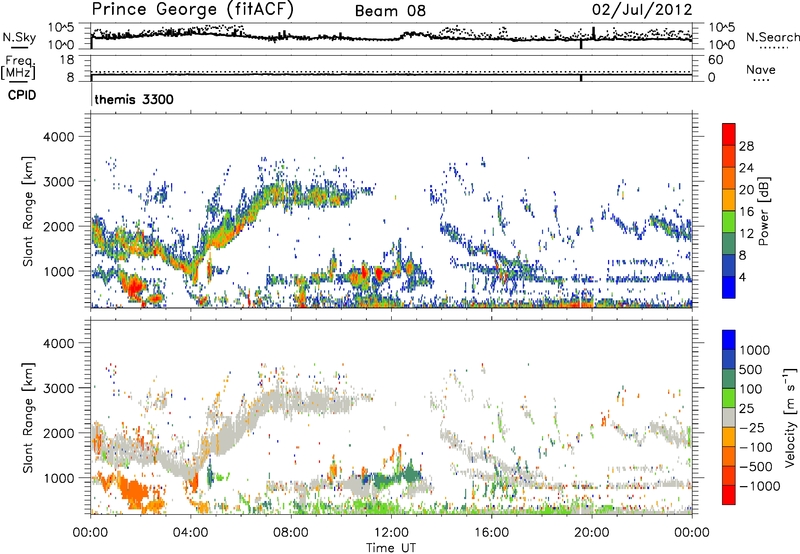Click the '4000' tick of the power panel
The height and width of the screenshot is (554, 800).
[x=58, y=137]
